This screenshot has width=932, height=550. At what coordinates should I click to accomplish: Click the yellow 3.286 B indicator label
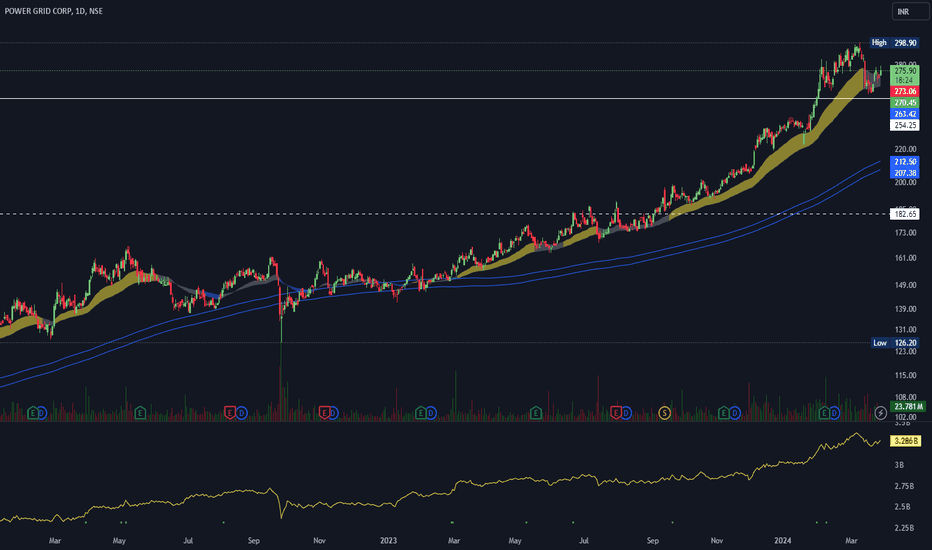point(906,441)
